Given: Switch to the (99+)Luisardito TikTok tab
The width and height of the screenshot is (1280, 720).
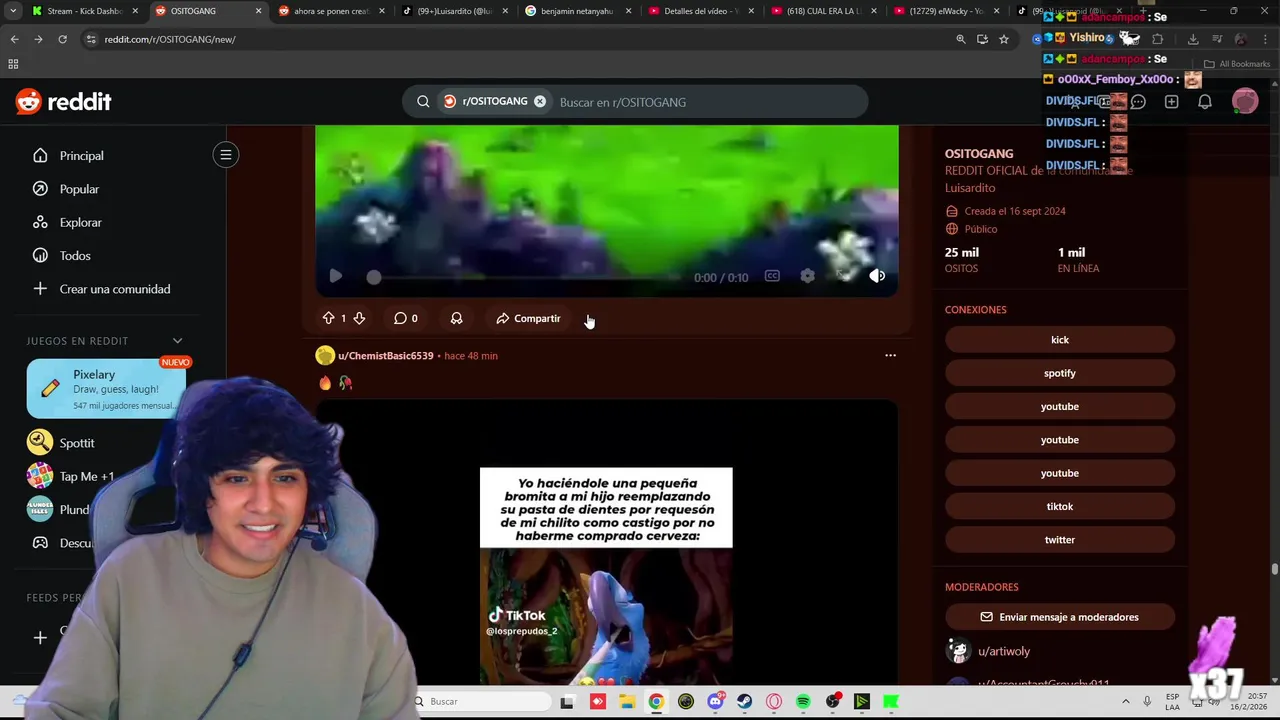Looking at the screenshot, I should [454, 11].
